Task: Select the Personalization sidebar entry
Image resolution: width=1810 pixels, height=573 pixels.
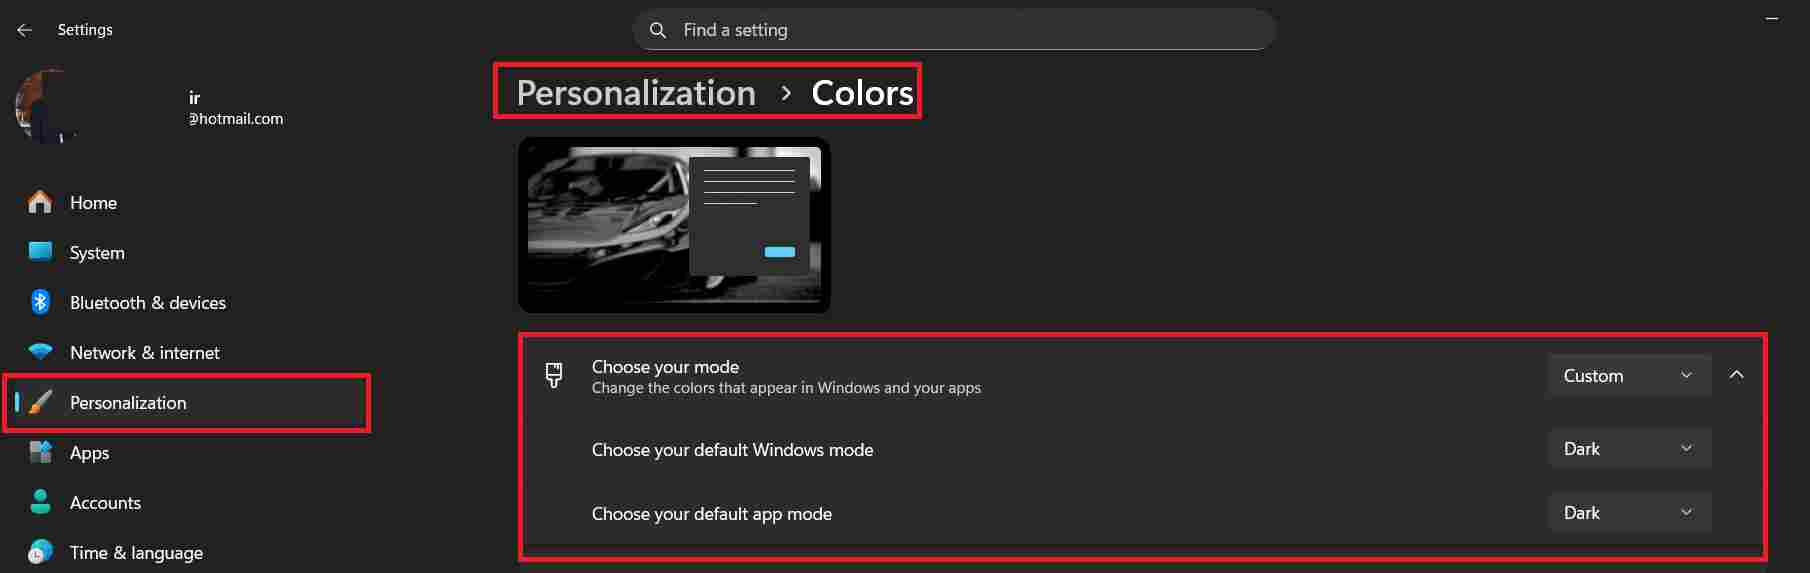Action: click(x=186, y=402)
